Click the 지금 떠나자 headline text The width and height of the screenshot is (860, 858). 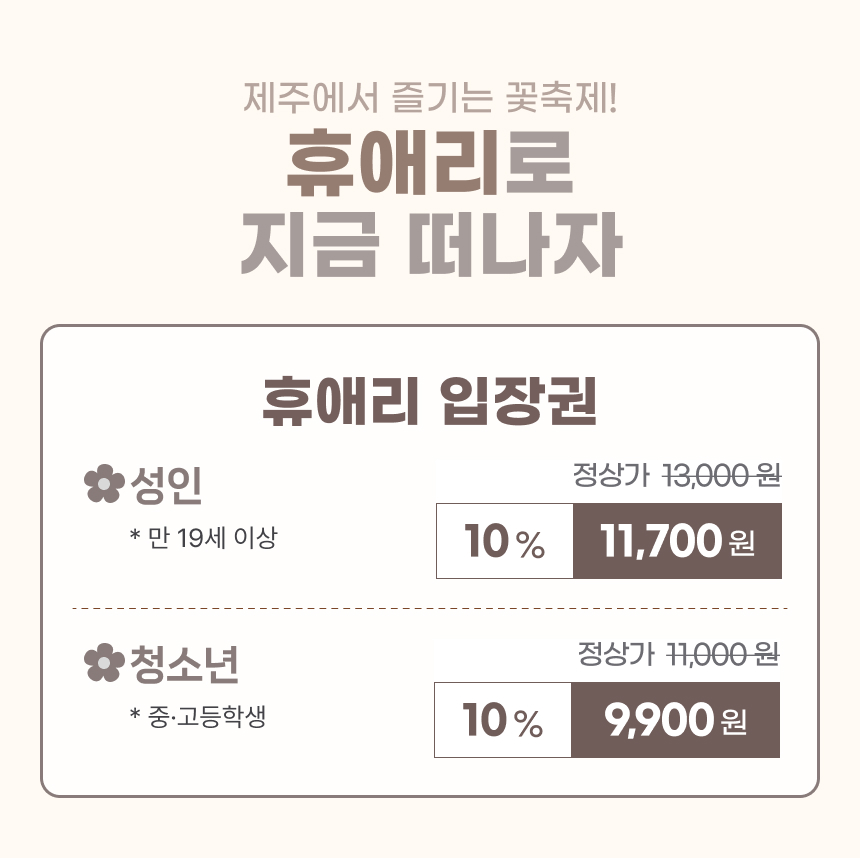coord(431,245)
